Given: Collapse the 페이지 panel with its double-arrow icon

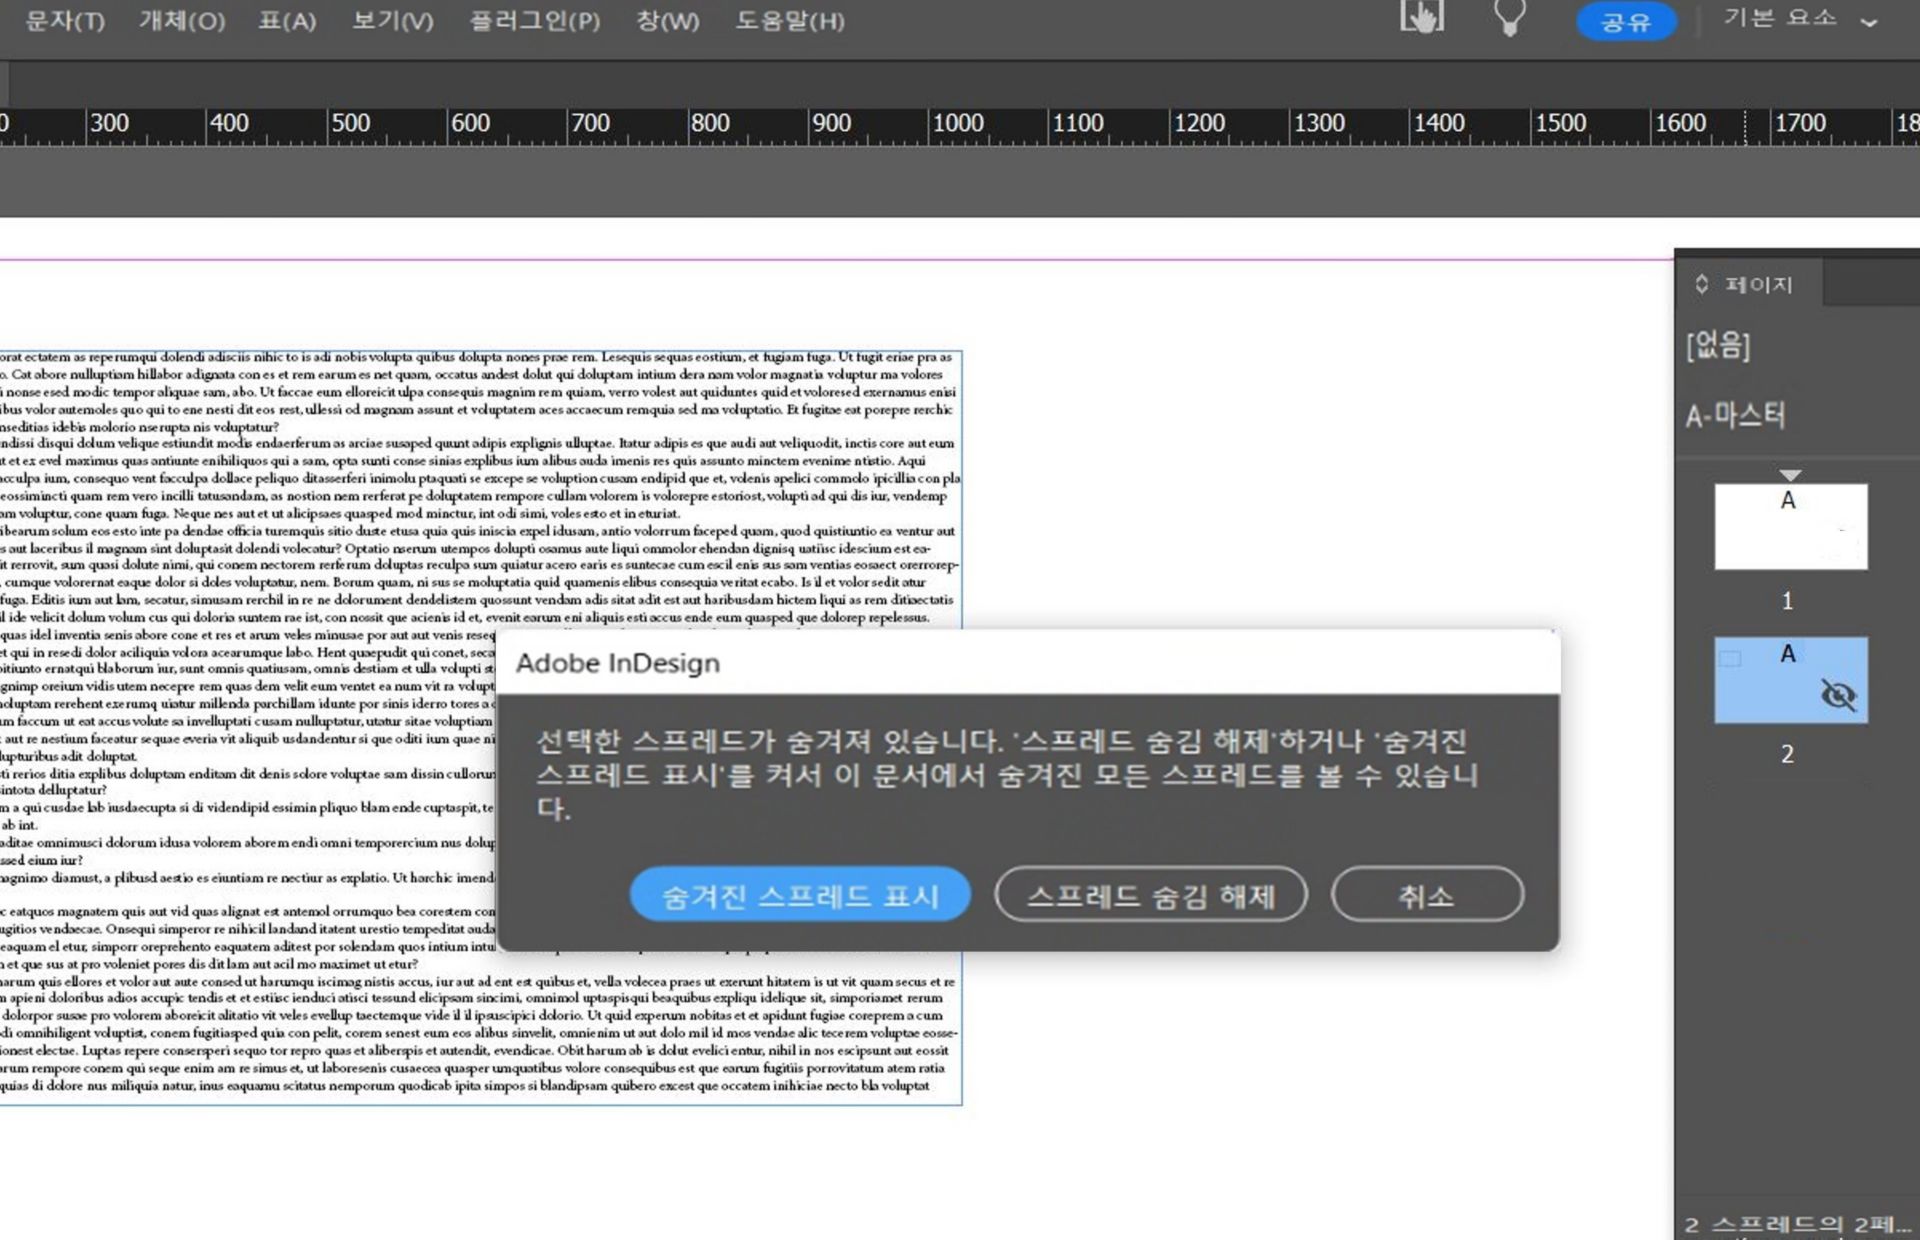Looking at the screenshot, I should point(1701,284).
